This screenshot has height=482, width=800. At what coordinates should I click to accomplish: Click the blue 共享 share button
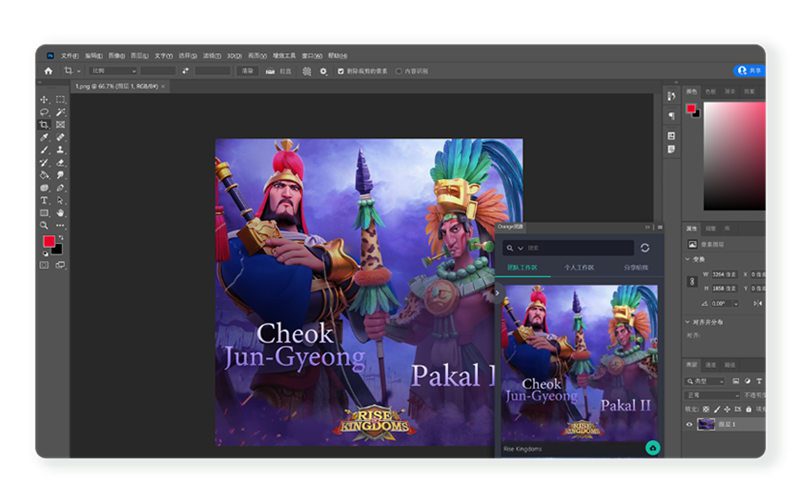(749, 71)
